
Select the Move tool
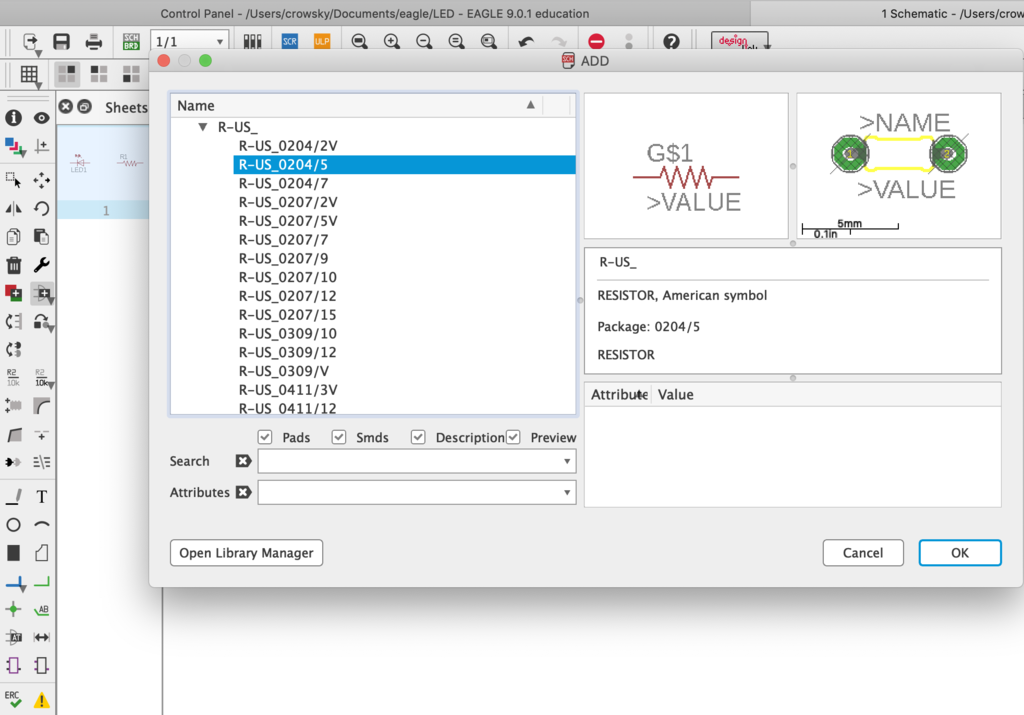click(41, 180)
